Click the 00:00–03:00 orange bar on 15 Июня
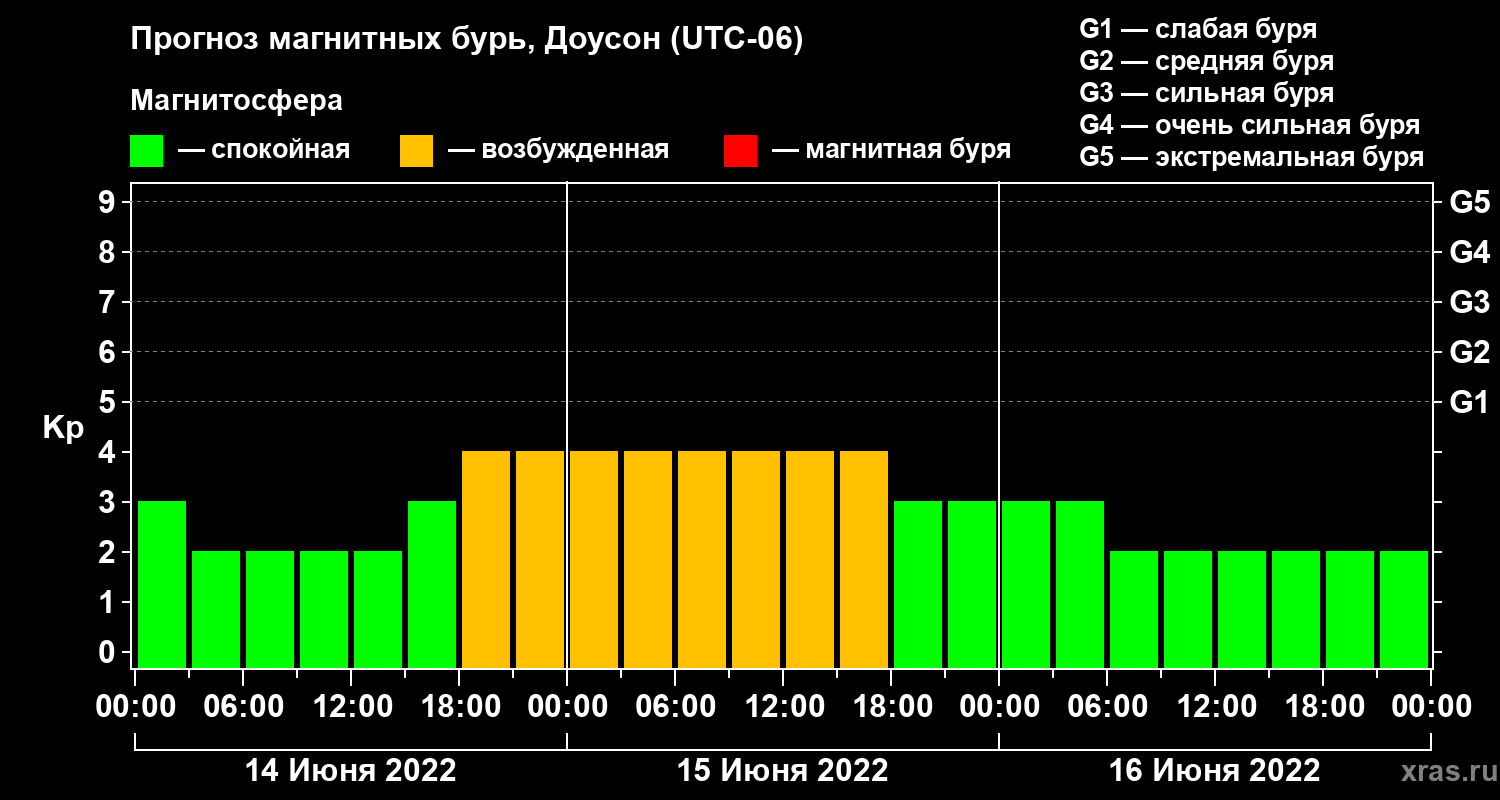Image resolution: width=1500 pixels, height=800 pixels. coord(594,560)
